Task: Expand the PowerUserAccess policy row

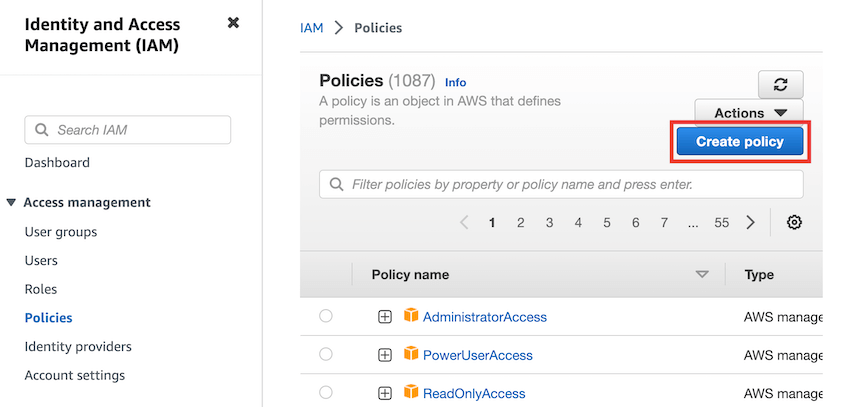Action: pyautogui.click(x=384, y=355)
